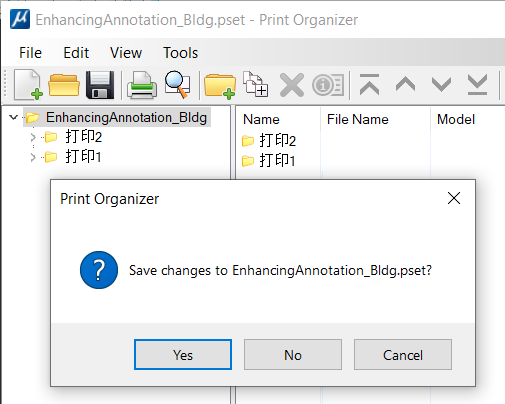Click Move Down chevron icon
This screenshot has width=505, height=404.
[x=441, y=85]
